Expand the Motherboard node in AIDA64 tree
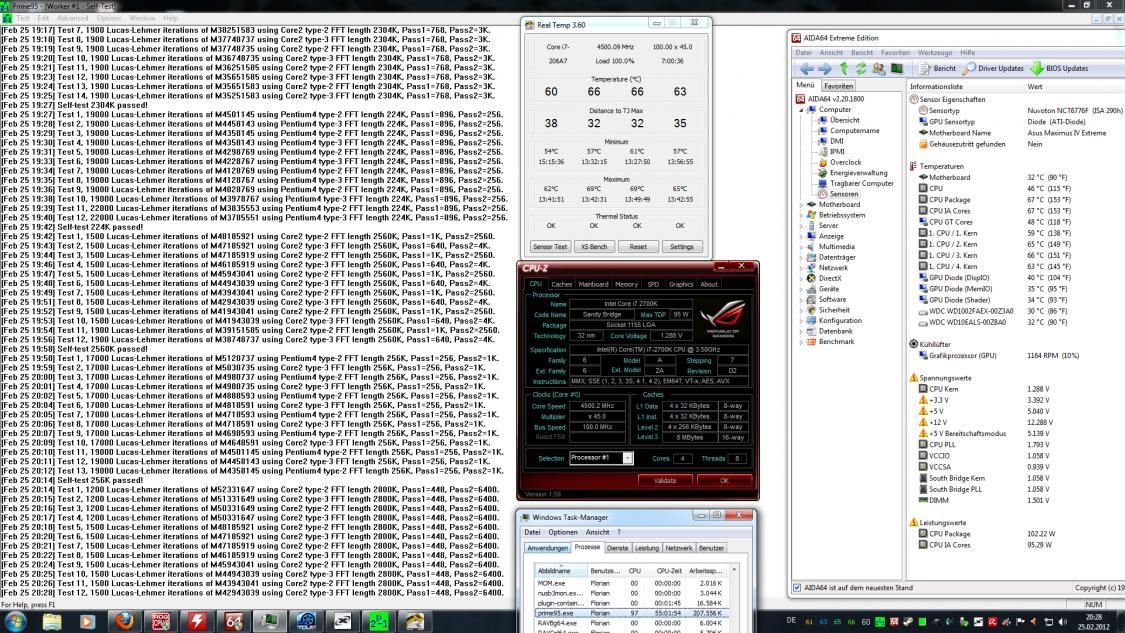Screen dimensions: 1125x633 (801, 205)
